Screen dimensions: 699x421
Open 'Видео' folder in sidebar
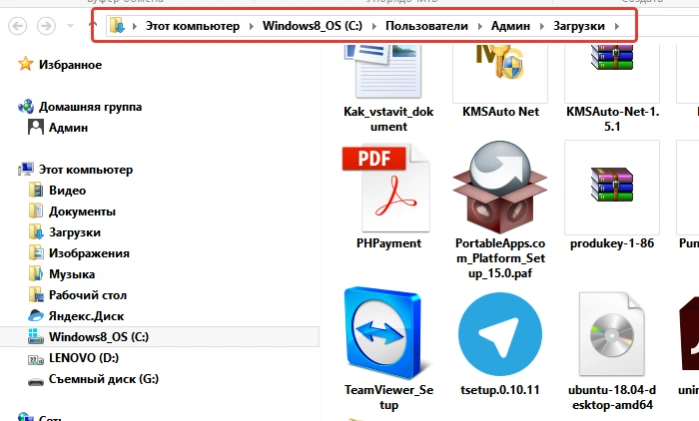tap(67, 191)
